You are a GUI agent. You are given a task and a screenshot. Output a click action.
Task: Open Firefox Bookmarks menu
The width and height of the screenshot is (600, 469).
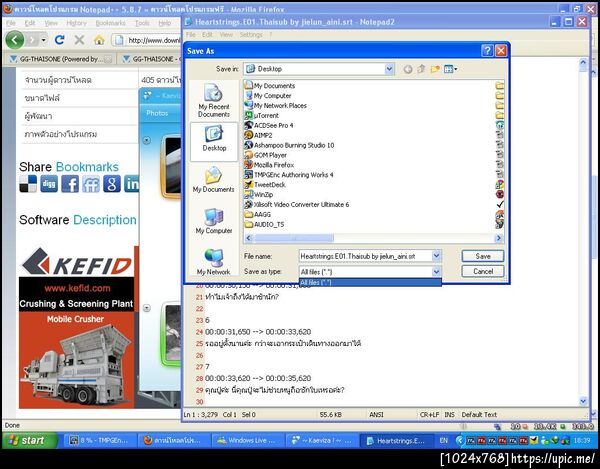coord(110,23)
